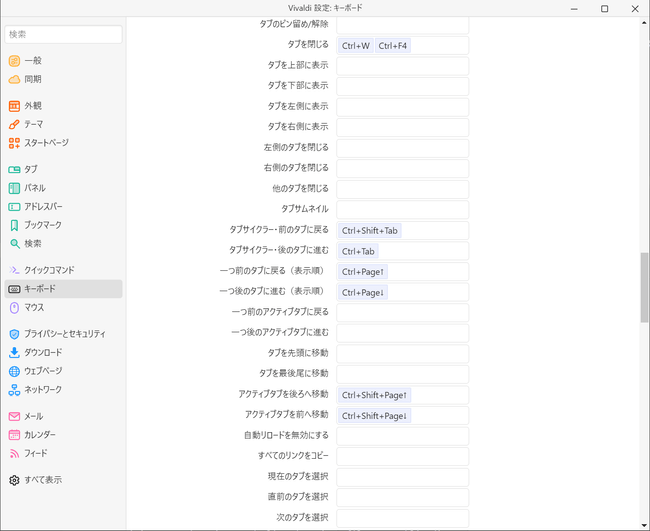
Task: Click the タブを下部に表示 shortcut field
Action: [403, 86]
